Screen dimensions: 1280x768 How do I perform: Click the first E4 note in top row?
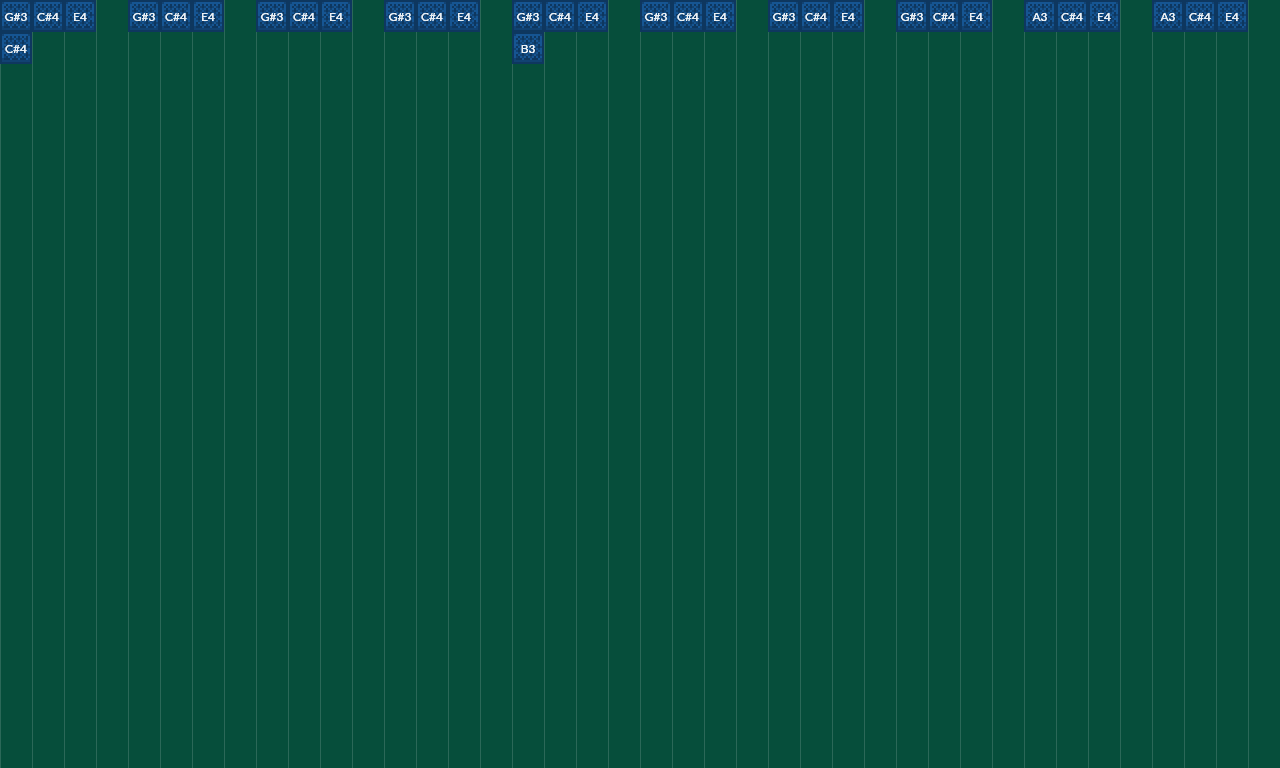[x=80, y=16]
